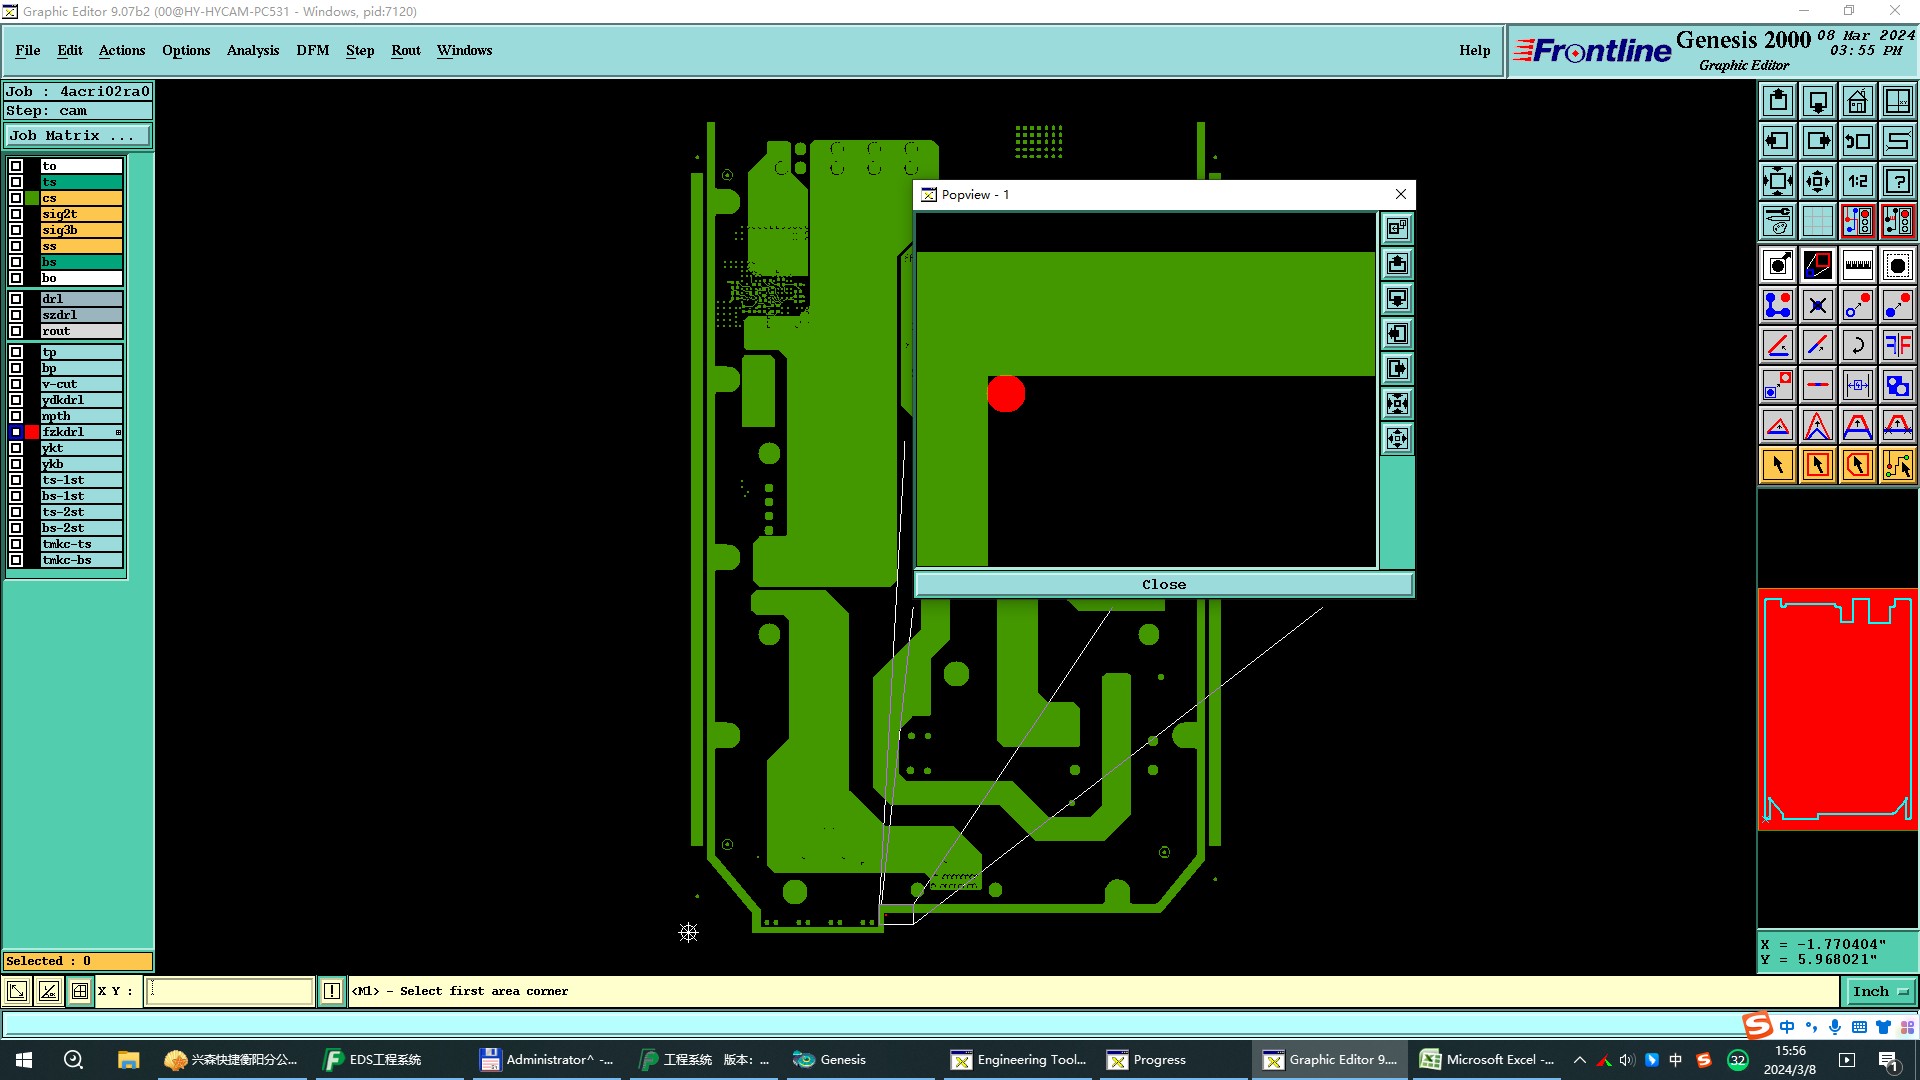Open the DFM menu
Viewport: 1920px width, 1080px height.
312,50
